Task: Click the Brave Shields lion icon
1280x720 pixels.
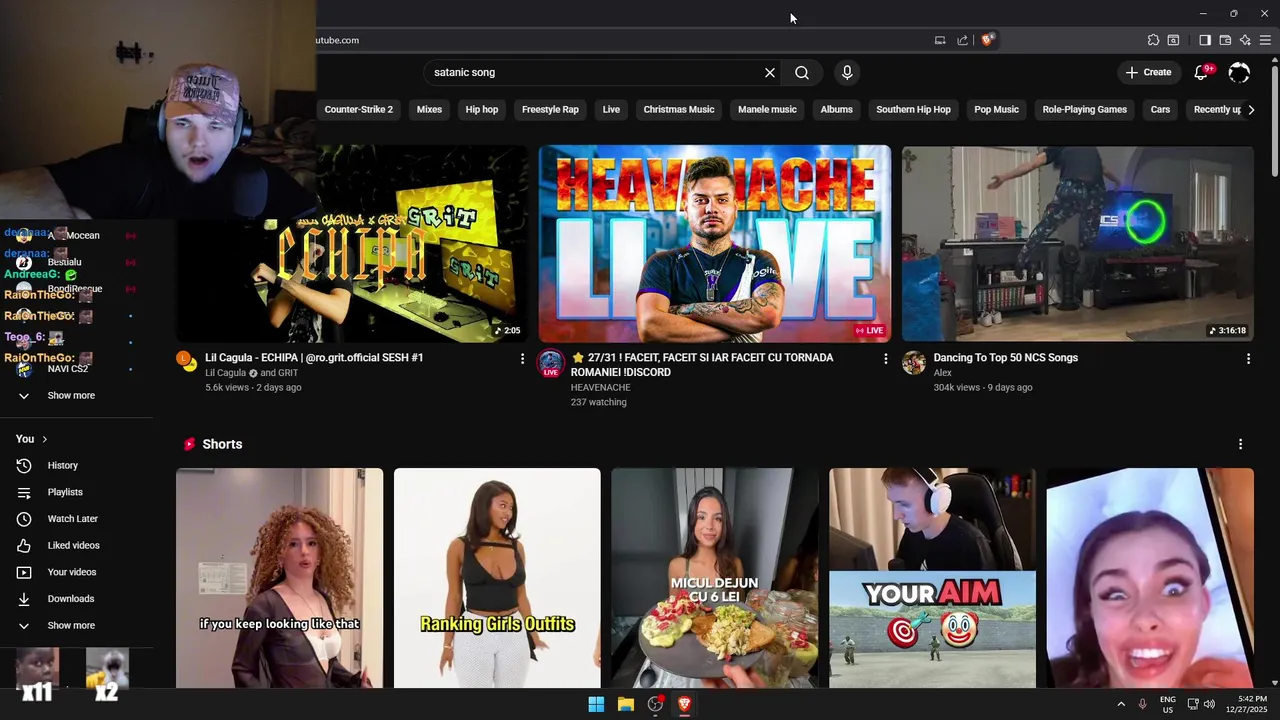Action: (987, 40)
